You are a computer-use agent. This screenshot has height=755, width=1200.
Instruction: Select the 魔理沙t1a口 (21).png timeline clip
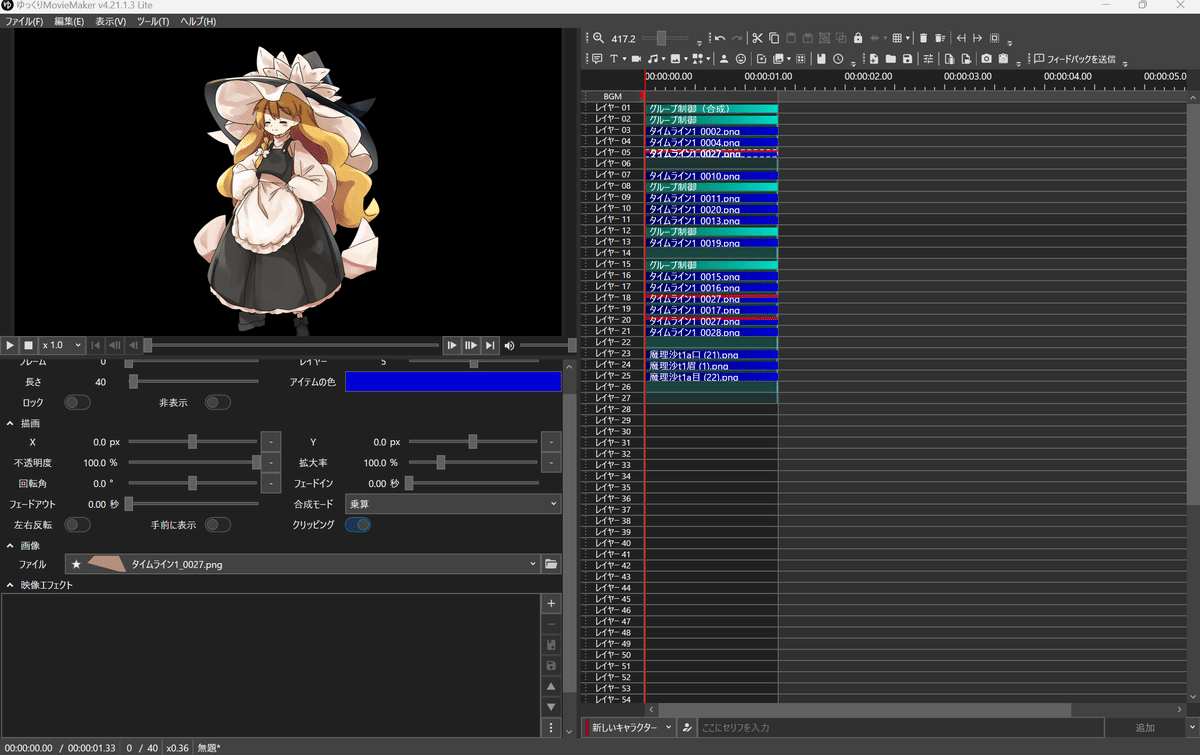pyautogui.click(x=711, y=354)
